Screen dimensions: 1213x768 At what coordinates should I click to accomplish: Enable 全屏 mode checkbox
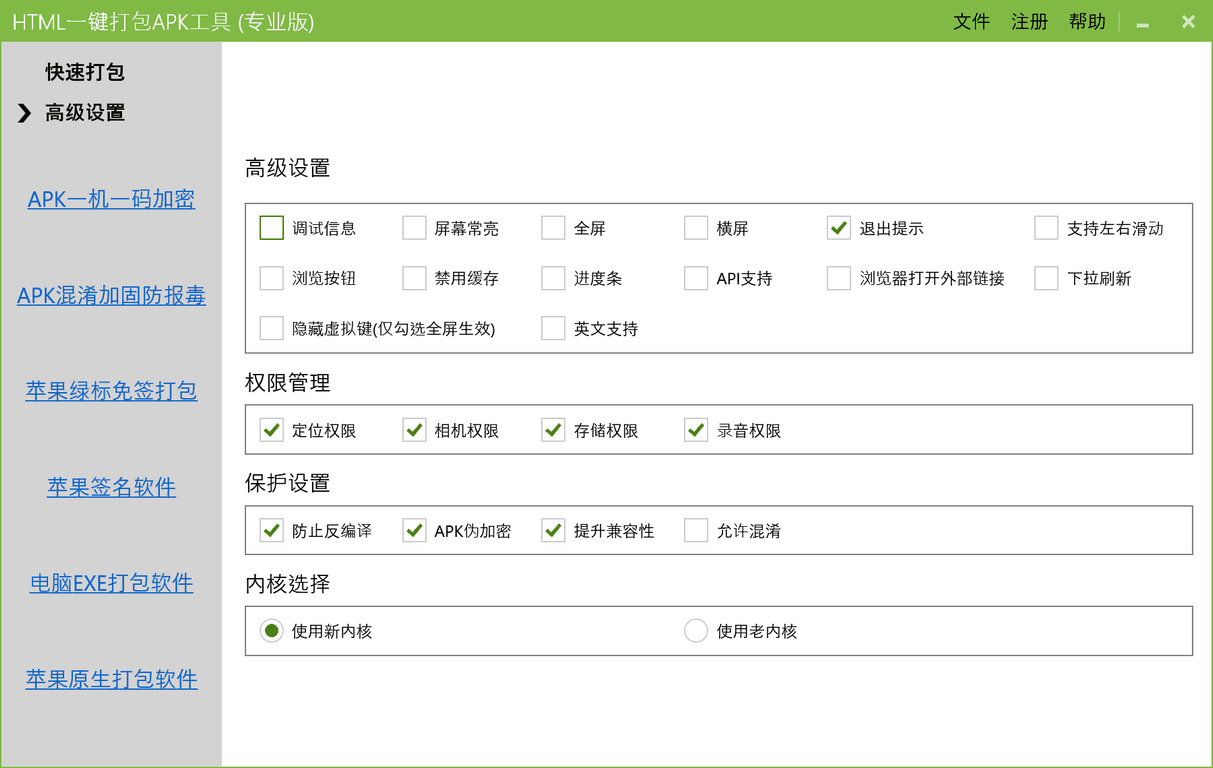click(553, 228)
